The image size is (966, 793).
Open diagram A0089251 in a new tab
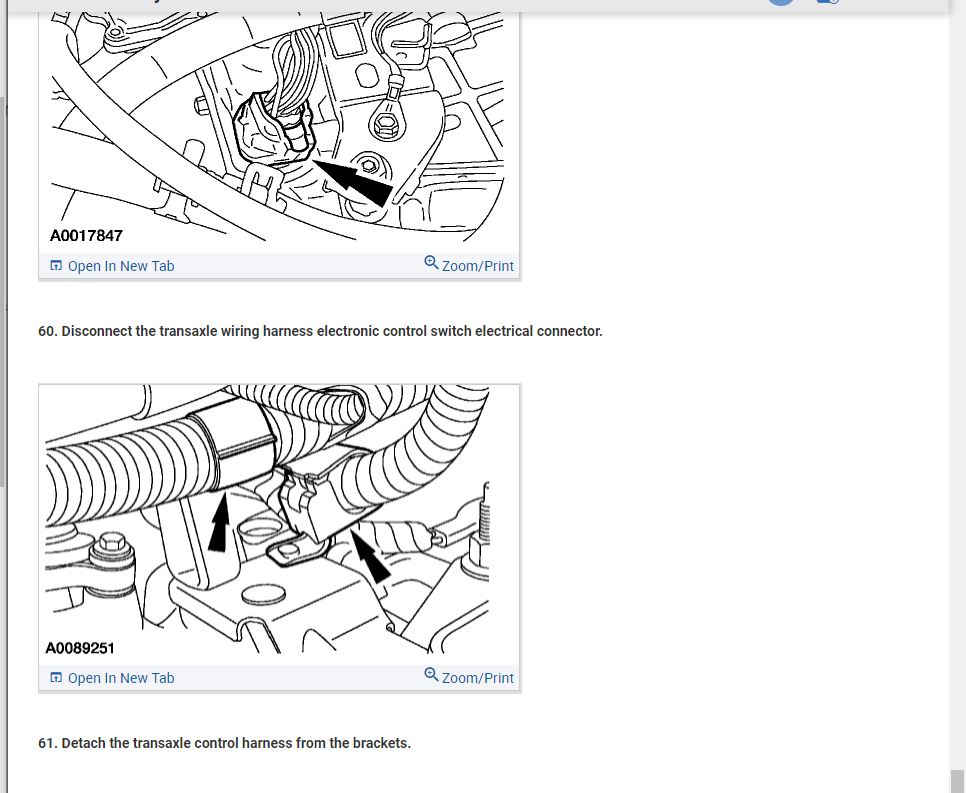[112, 678]
